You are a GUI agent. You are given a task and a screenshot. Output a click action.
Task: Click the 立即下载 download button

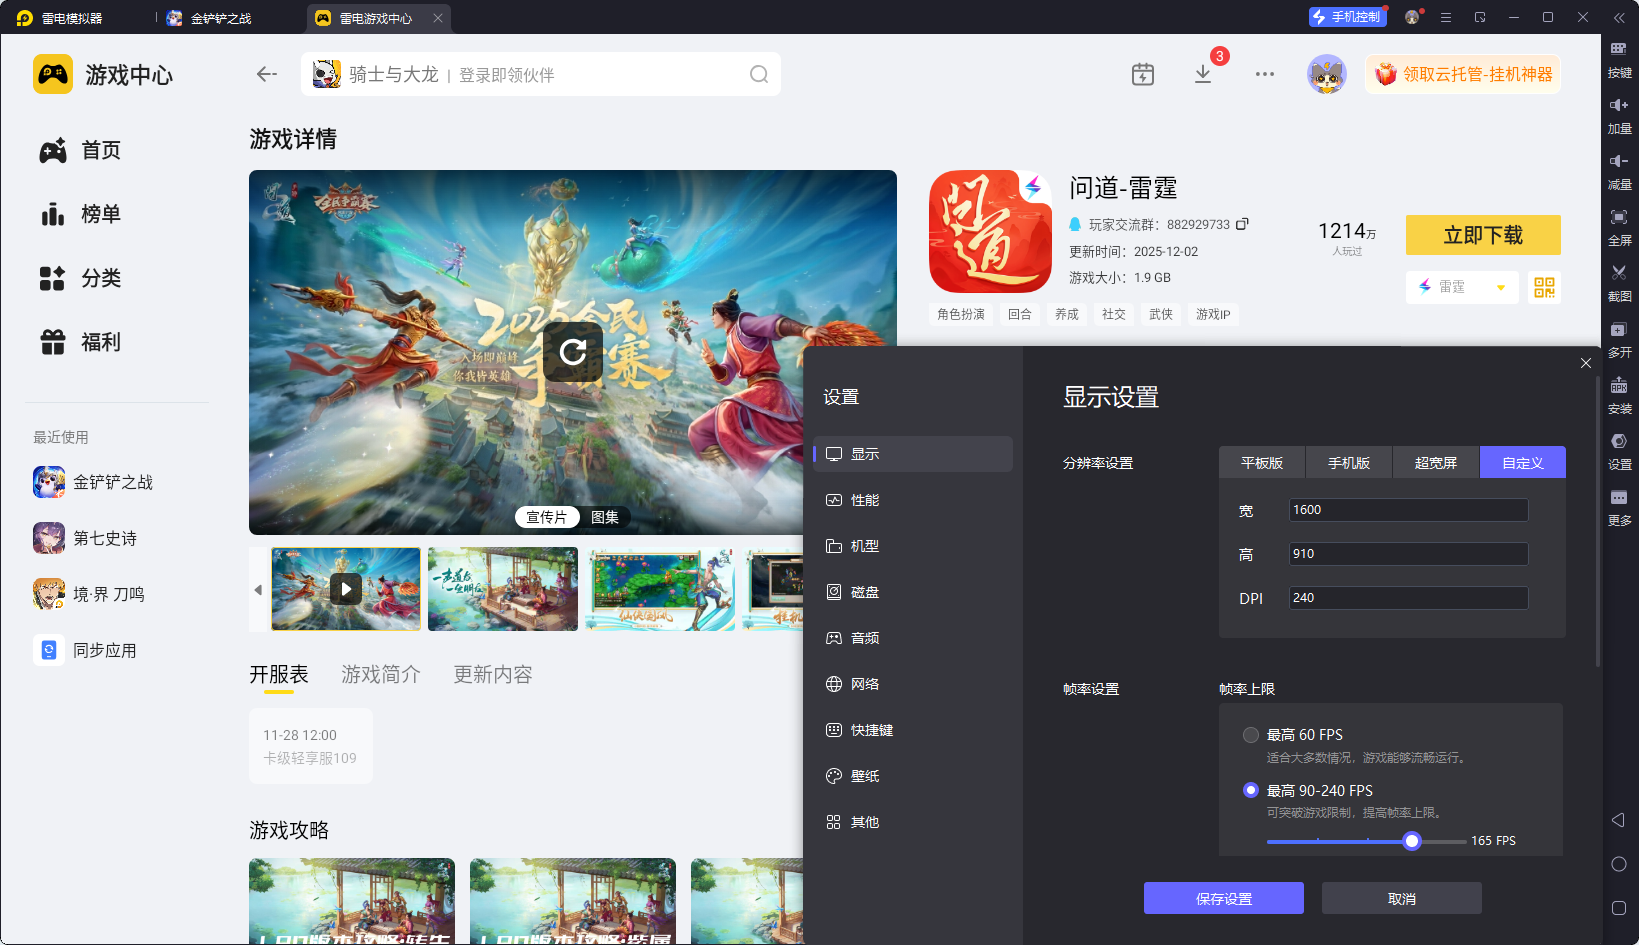pyautogui.click(x=1483, y=235)
